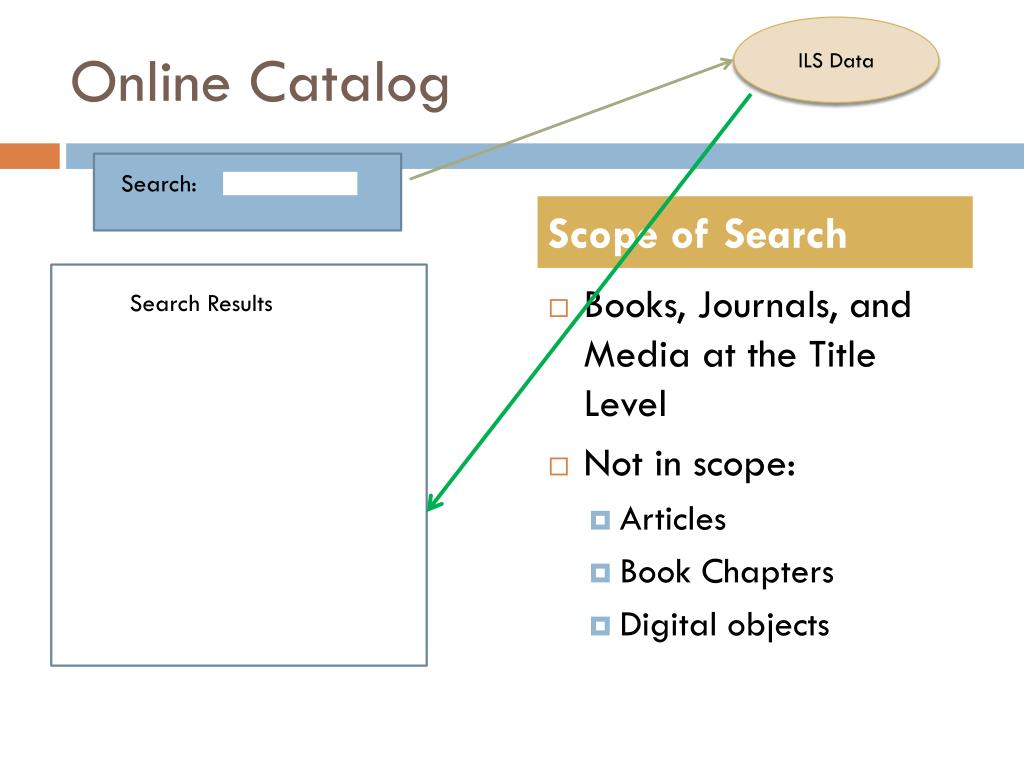Click the square bullet next to Digital objects
Image resolution: width=1024 pixels, height=768 pixels.
600,626
